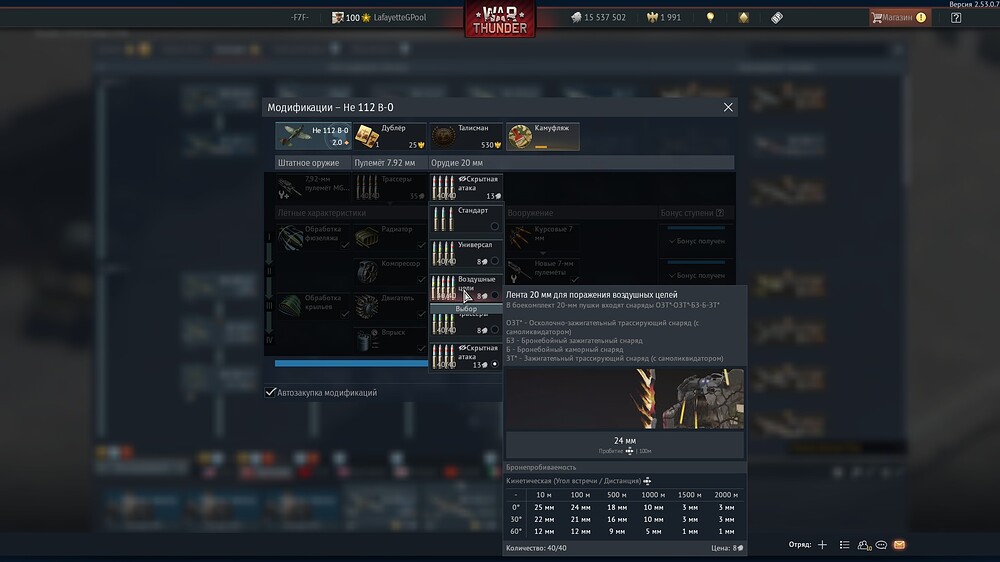Open the help question mark icon
Viewport: 1000px width, 562px height.
[x=956, y=17]
